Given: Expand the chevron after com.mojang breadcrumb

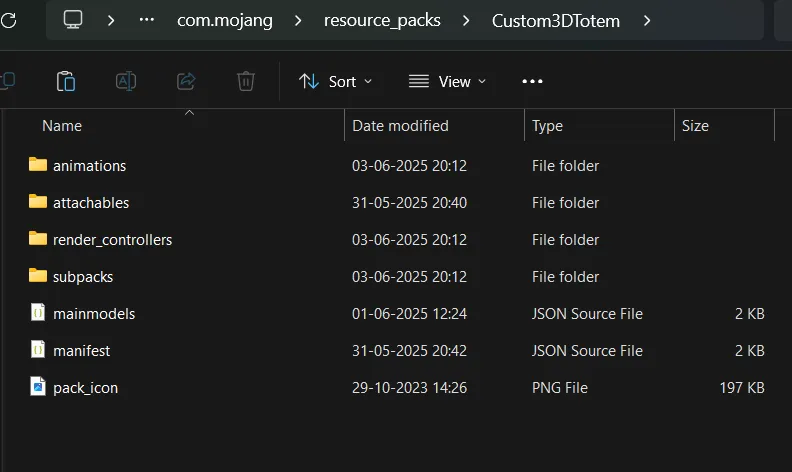Looking at the screenshot, I should click(298, 21).
